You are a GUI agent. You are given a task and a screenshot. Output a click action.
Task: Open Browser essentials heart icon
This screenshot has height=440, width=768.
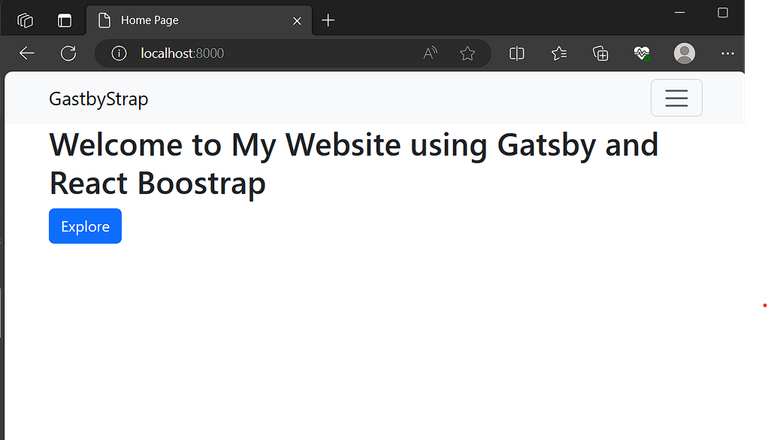coord(642,53)
